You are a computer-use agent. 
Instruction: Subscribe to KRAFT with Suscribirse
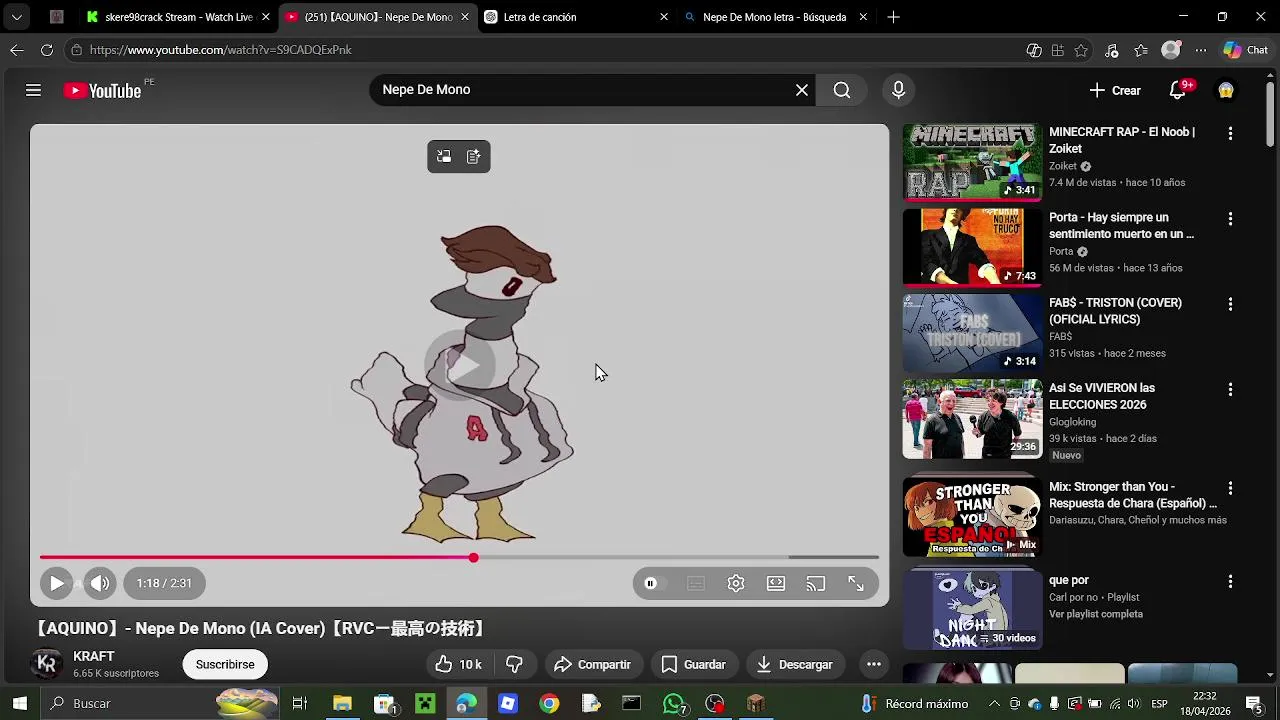225,664
